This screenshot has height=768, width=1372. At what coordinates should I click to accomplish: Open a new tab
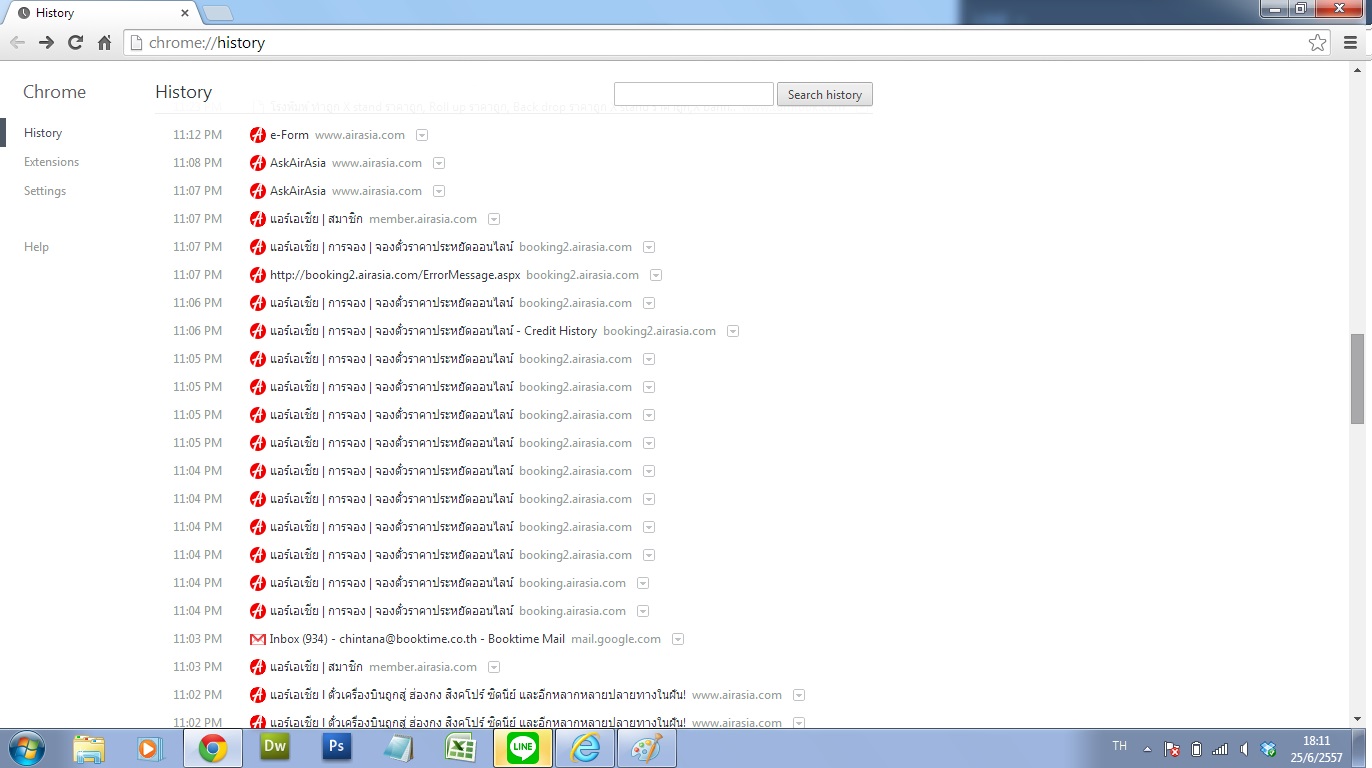[217, 13]
